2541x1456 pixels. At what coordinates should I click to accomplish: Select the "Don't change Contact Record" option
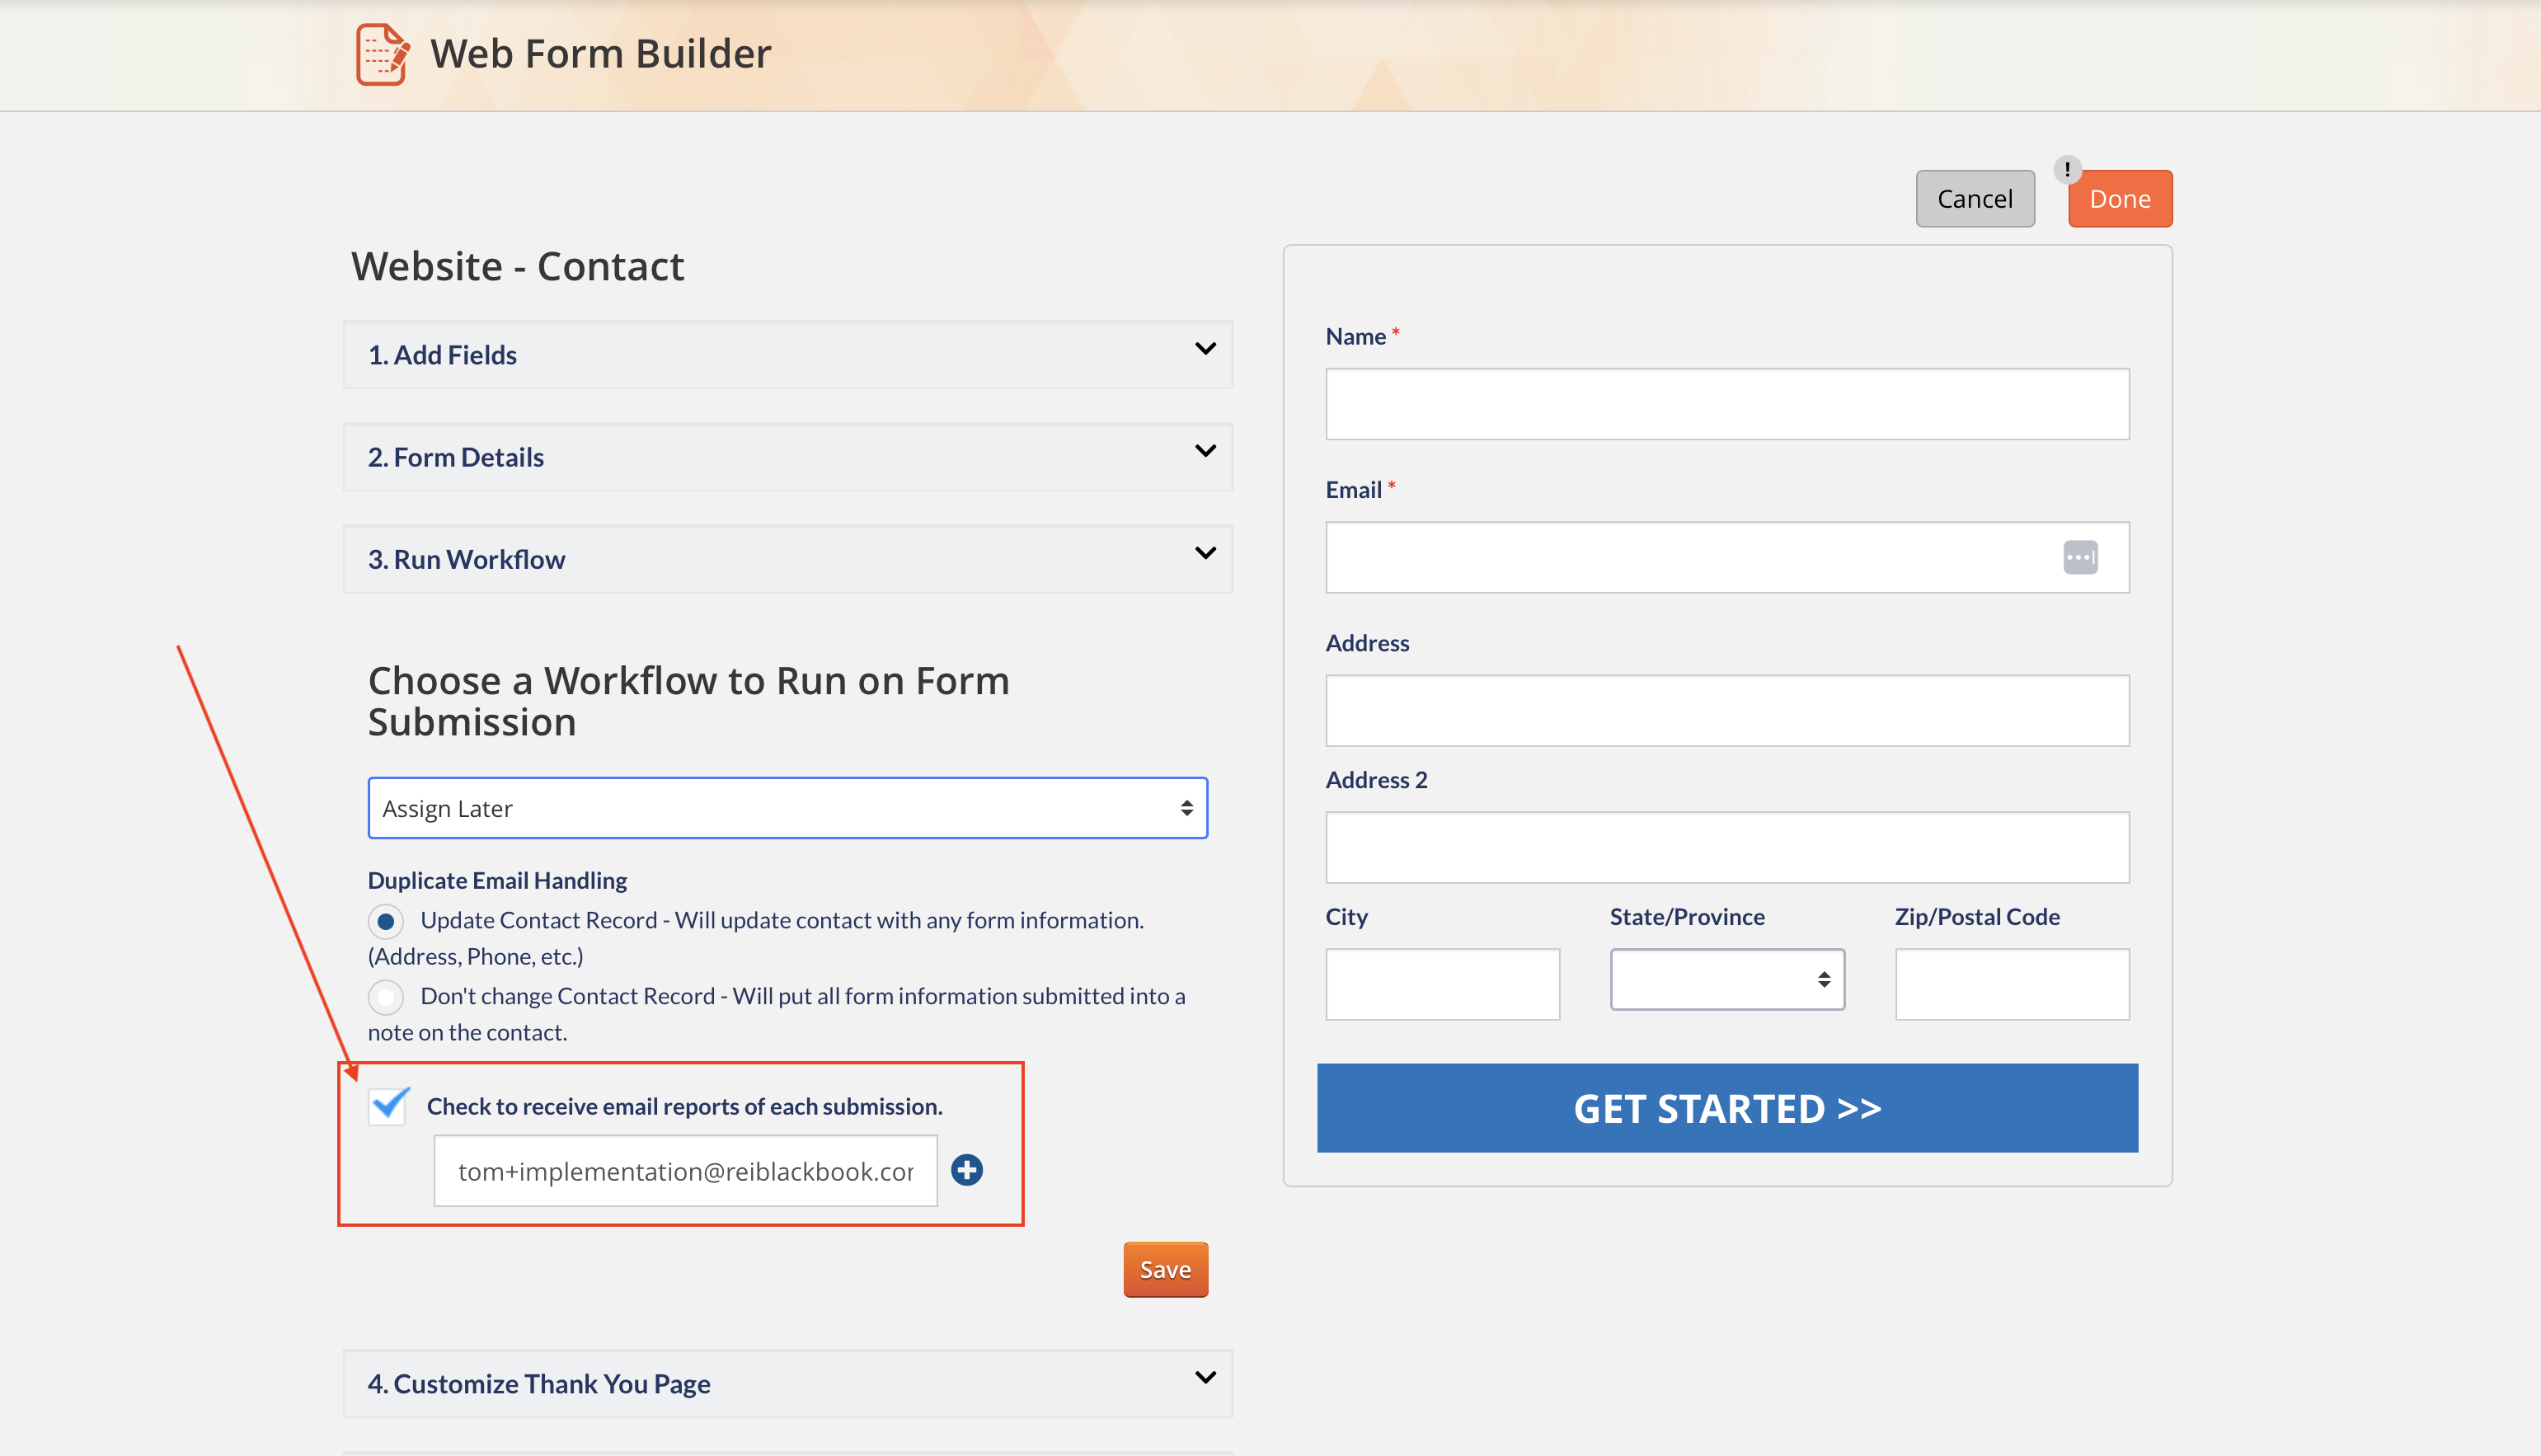[386, 996]
